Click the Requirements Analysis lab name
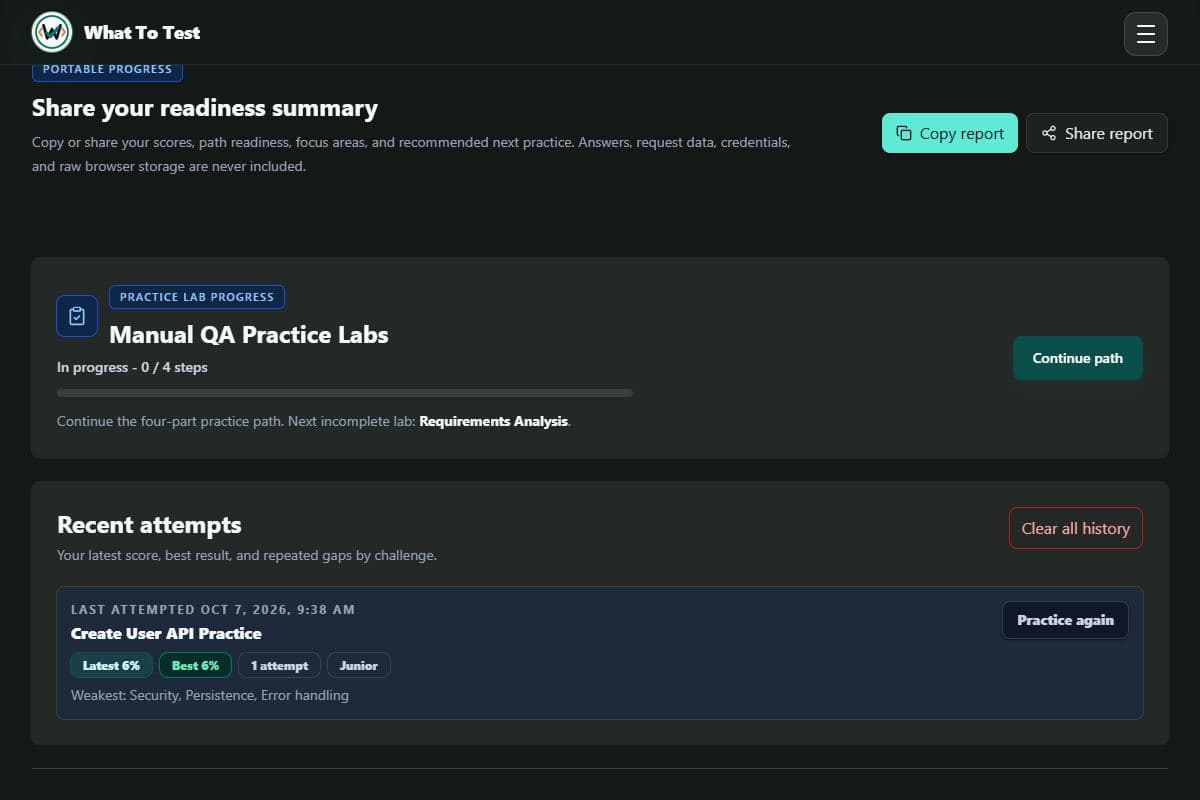This screenshot has height=800, width=1200. pos(494,421)
